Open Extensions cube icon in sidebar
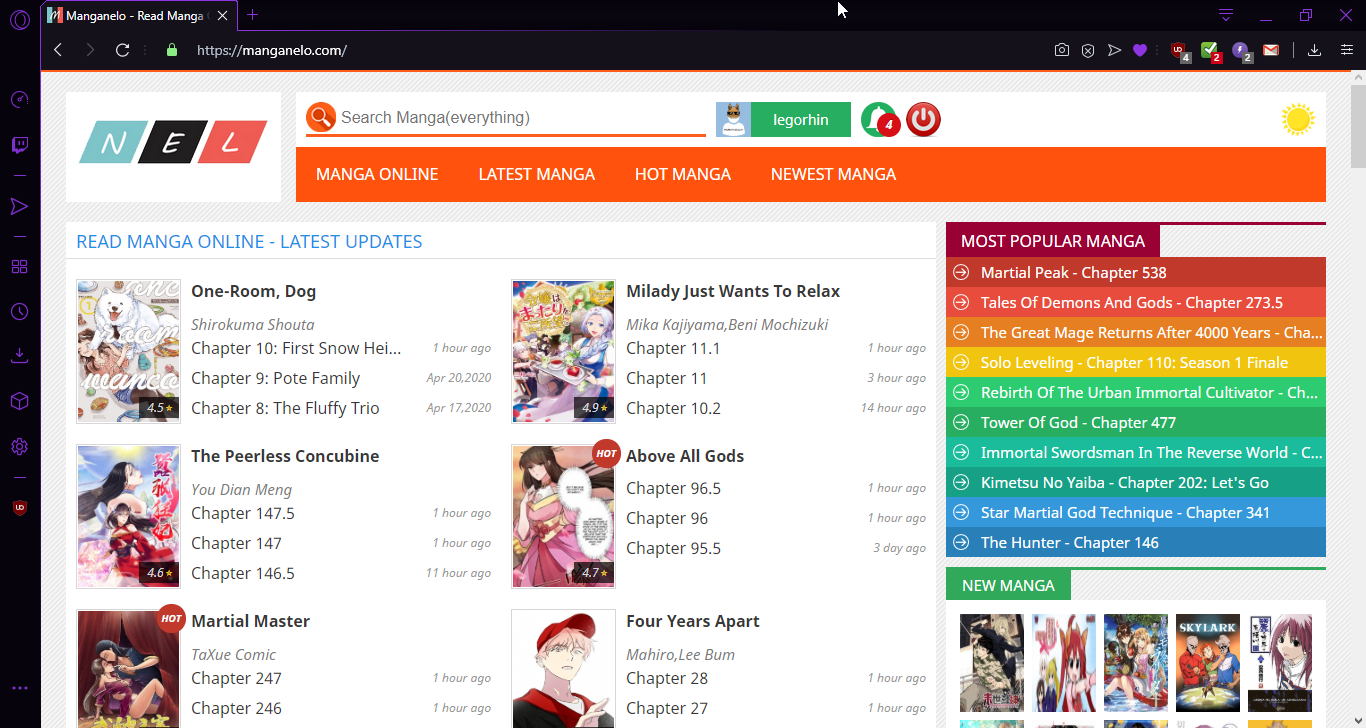The height and width of the screenshot is (728, 1366). (x=20, y=401)
